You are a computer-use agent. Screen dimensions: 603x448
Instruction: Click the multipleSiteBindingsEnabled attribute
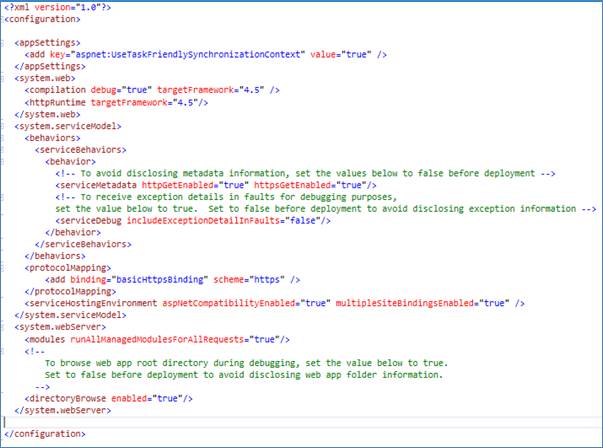[405, 303]
